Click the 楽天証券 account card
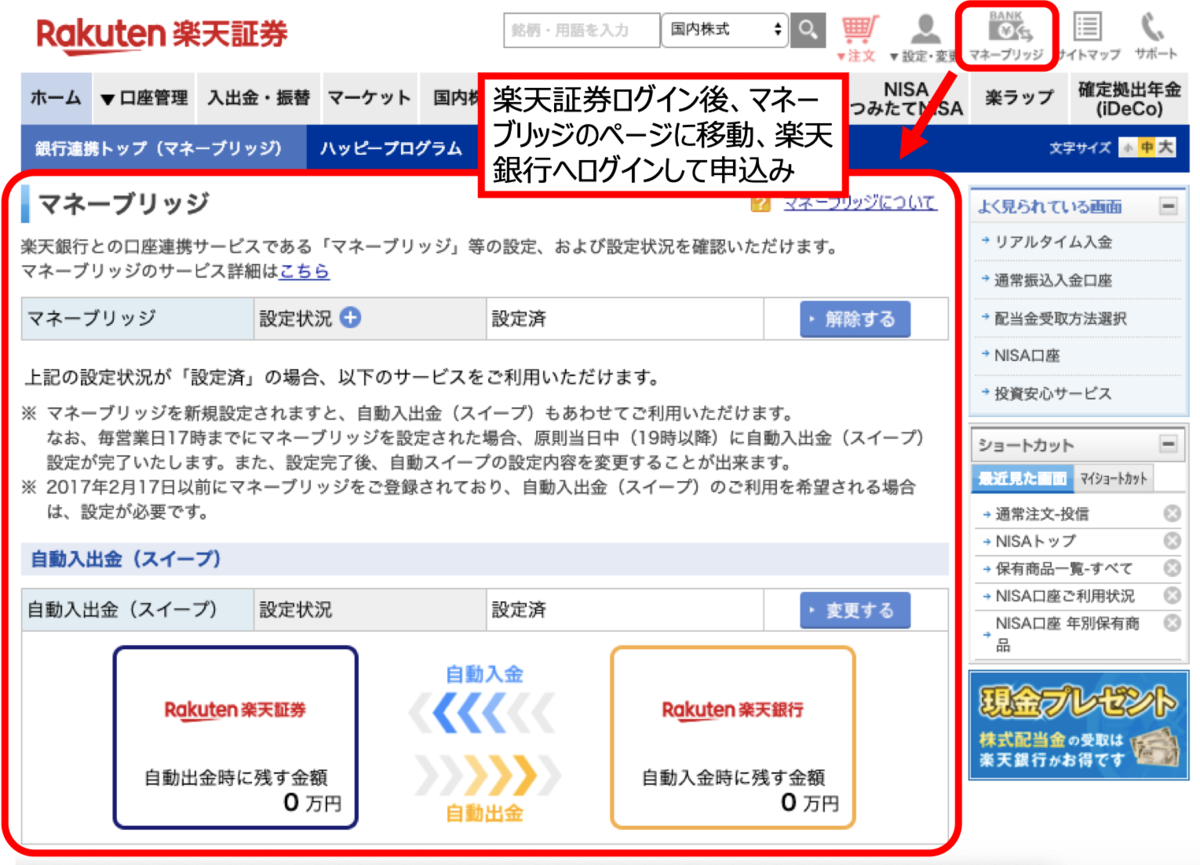Viewport: 1200px width, 865px height. 235,737
